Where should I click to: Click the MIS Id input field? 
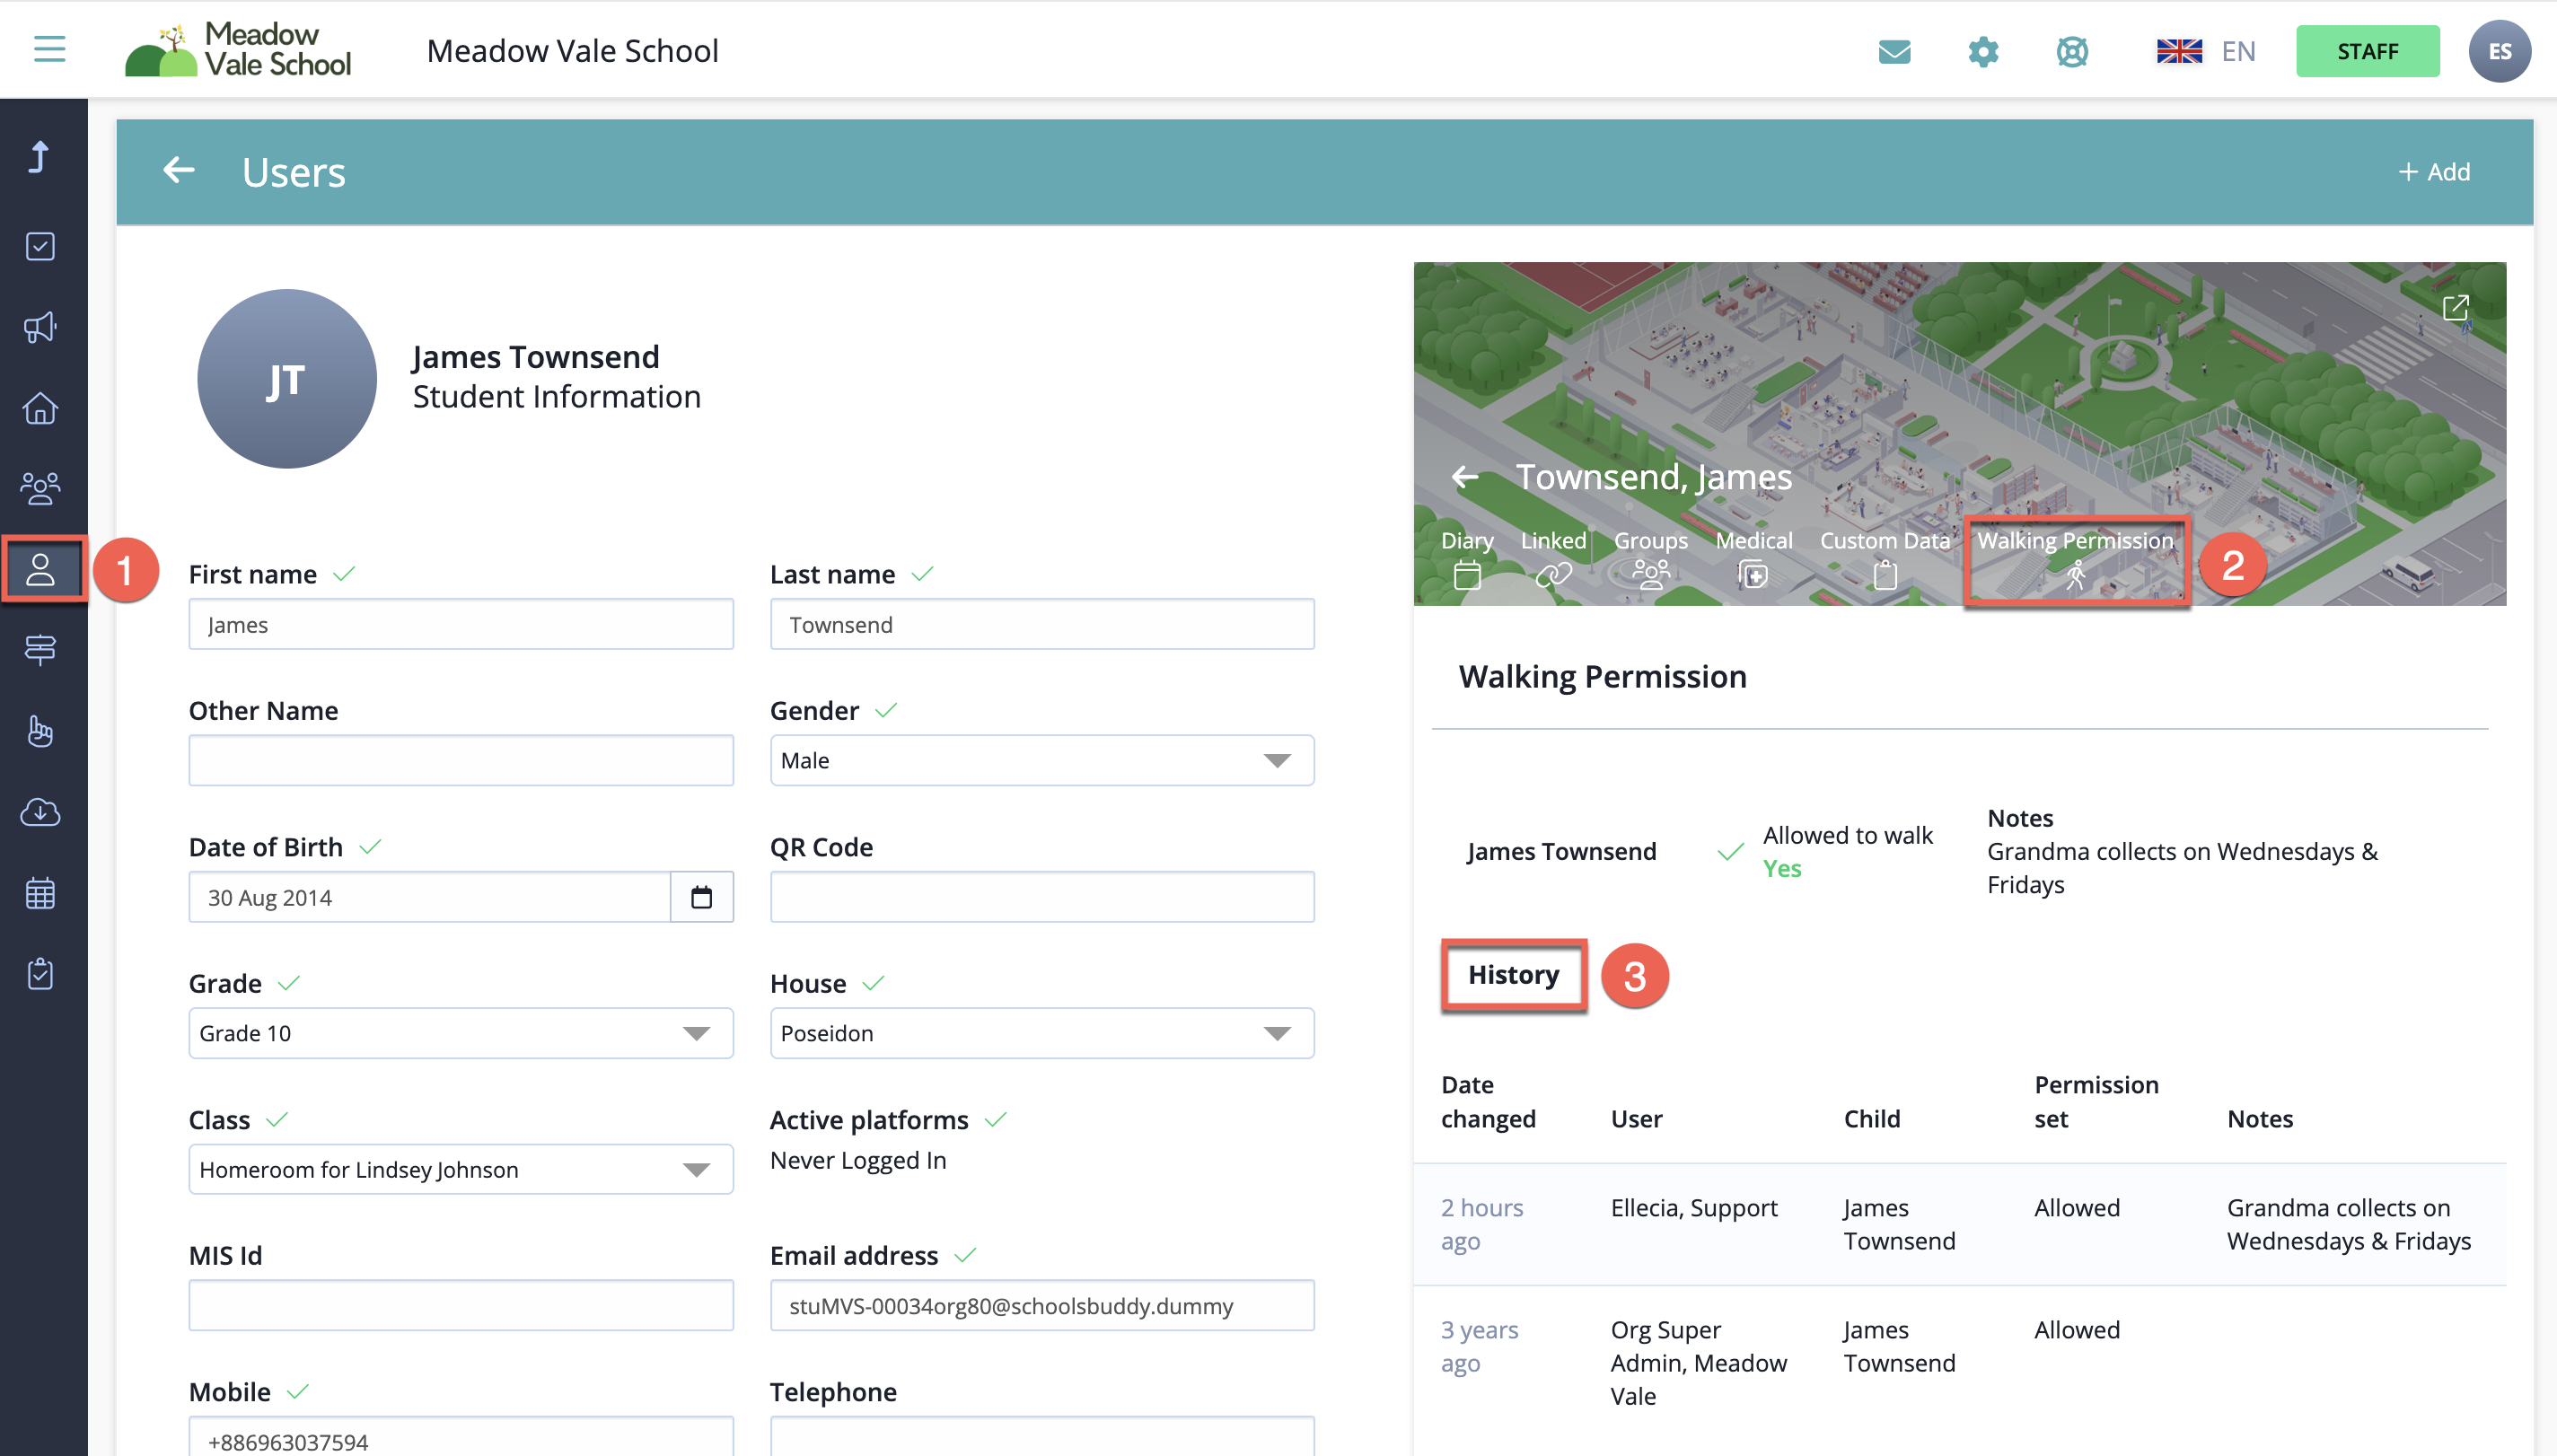[460, 1305]
